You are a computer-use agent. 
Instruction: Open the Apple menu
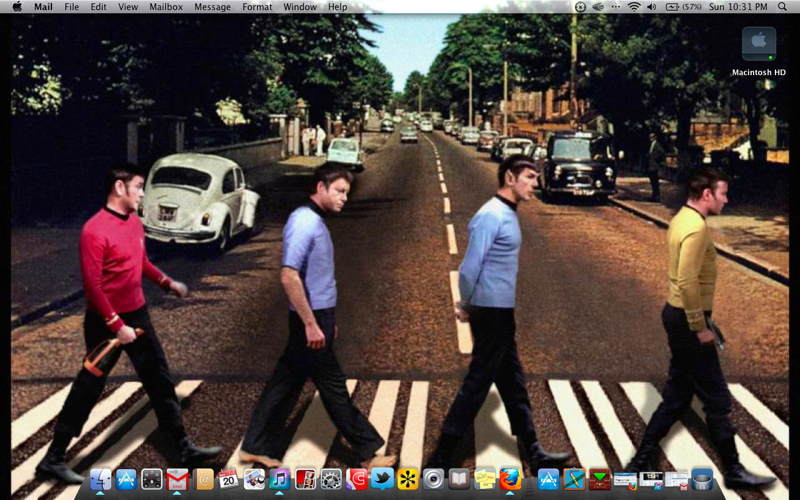pyautogui.click(x=17, y=7)
